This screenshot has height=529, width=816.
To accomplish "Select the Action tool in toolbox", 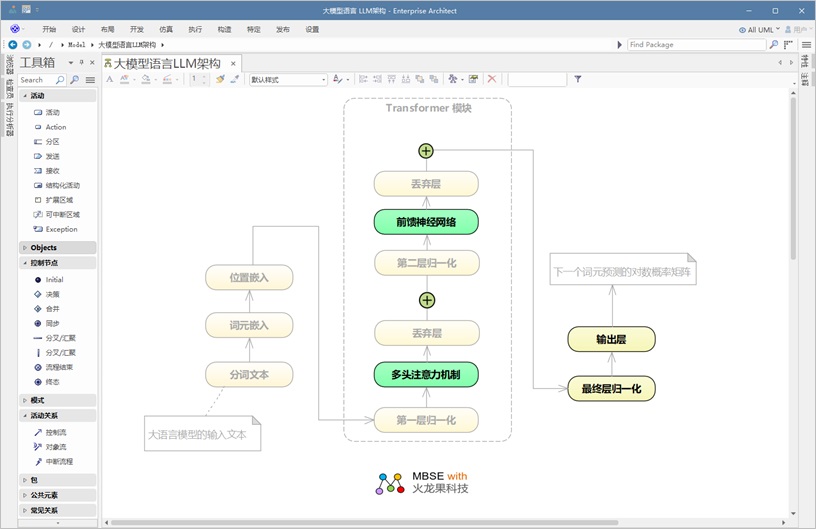I will click(55, 127).
